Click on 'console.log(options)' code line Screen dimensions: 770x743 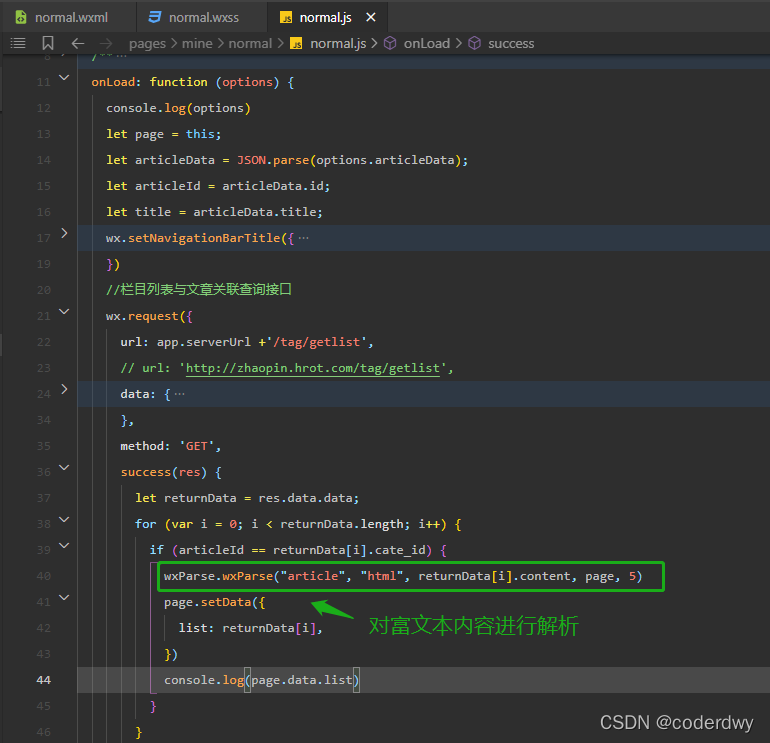tap(178, 108)
